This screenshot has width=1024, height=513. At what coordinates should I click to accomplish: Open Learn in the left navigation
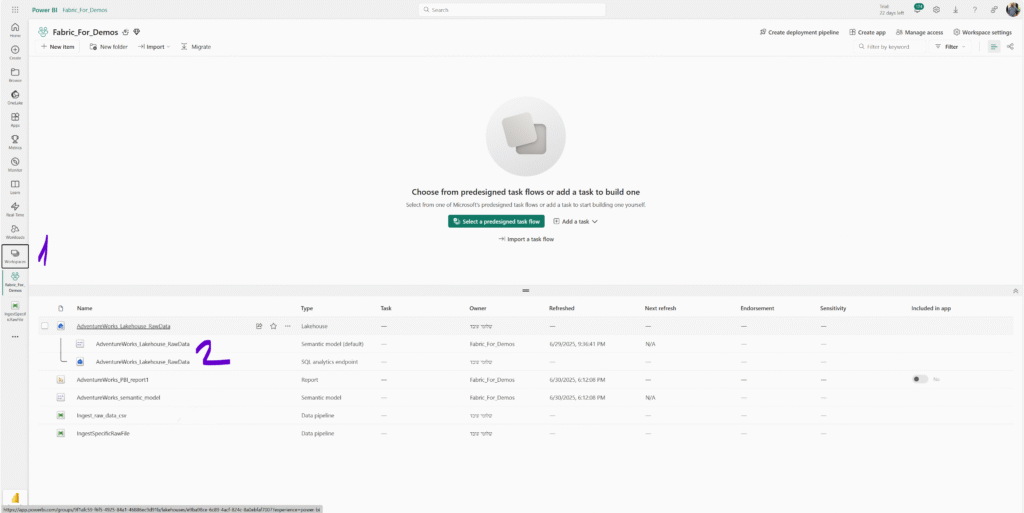15,187
